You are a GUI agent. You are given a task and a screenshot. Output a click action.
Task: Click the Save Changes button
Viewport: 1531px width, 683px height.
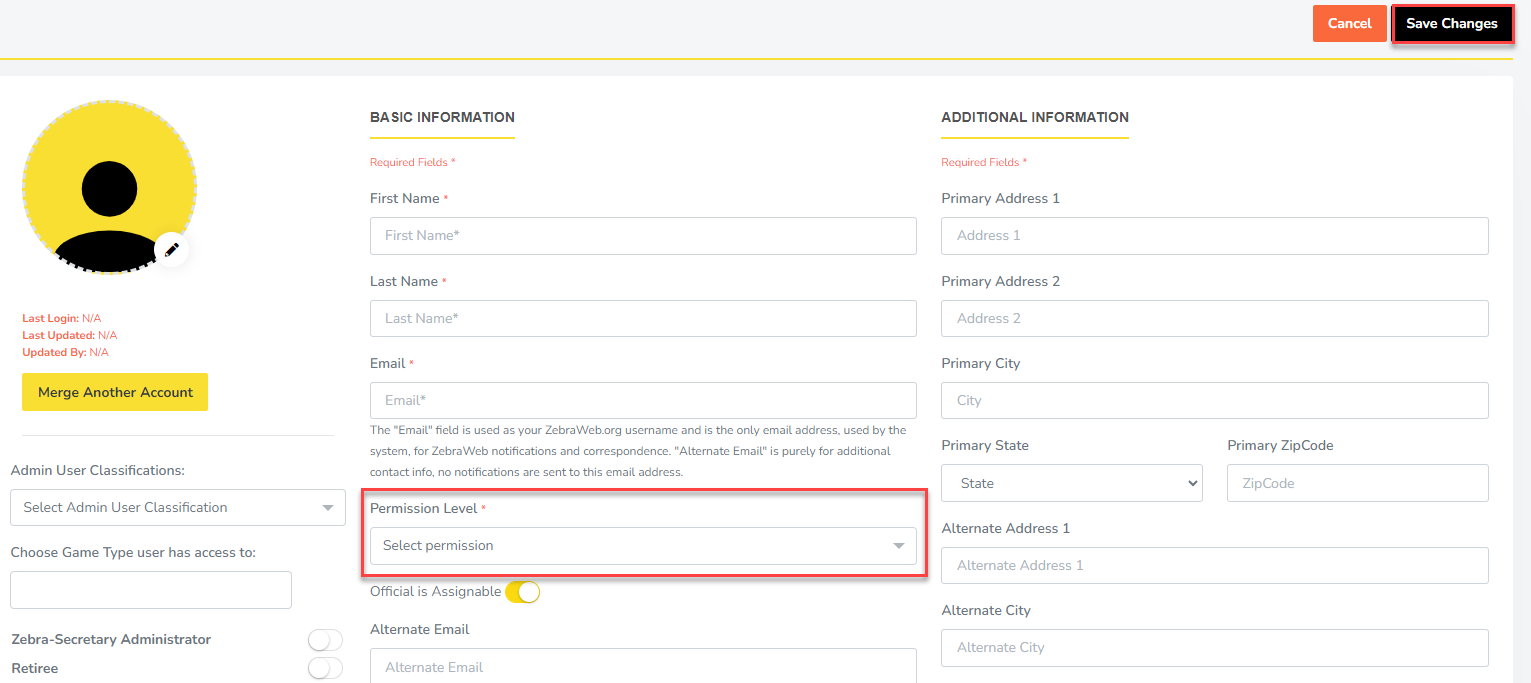point(1451,24)
